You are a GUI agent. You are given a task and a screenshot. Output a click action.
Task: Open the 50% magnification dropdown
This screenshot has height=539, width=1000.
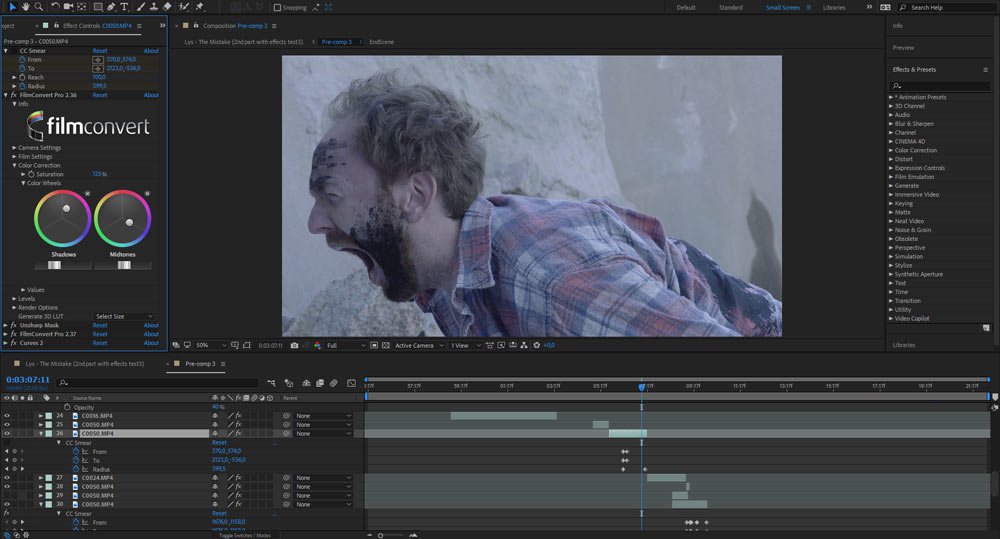pyautogui.click(x=211, y=345)
